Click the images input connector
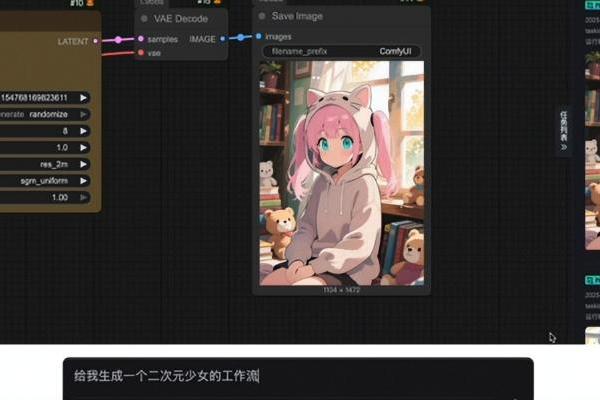This screenshot has height=400, width=600. click(x=259, y=36)
